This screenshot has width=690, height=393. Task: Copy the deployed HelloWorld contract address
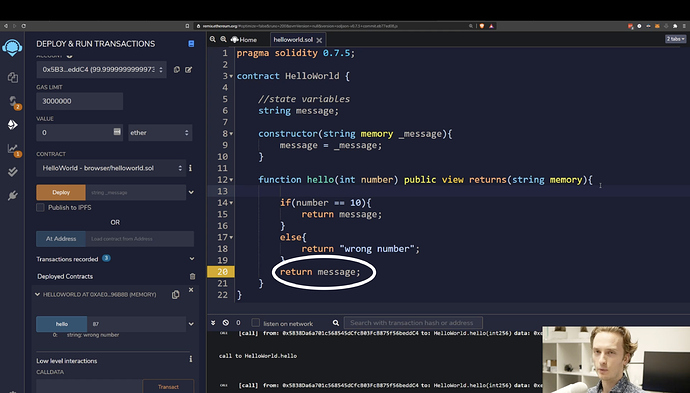point(175,295)
